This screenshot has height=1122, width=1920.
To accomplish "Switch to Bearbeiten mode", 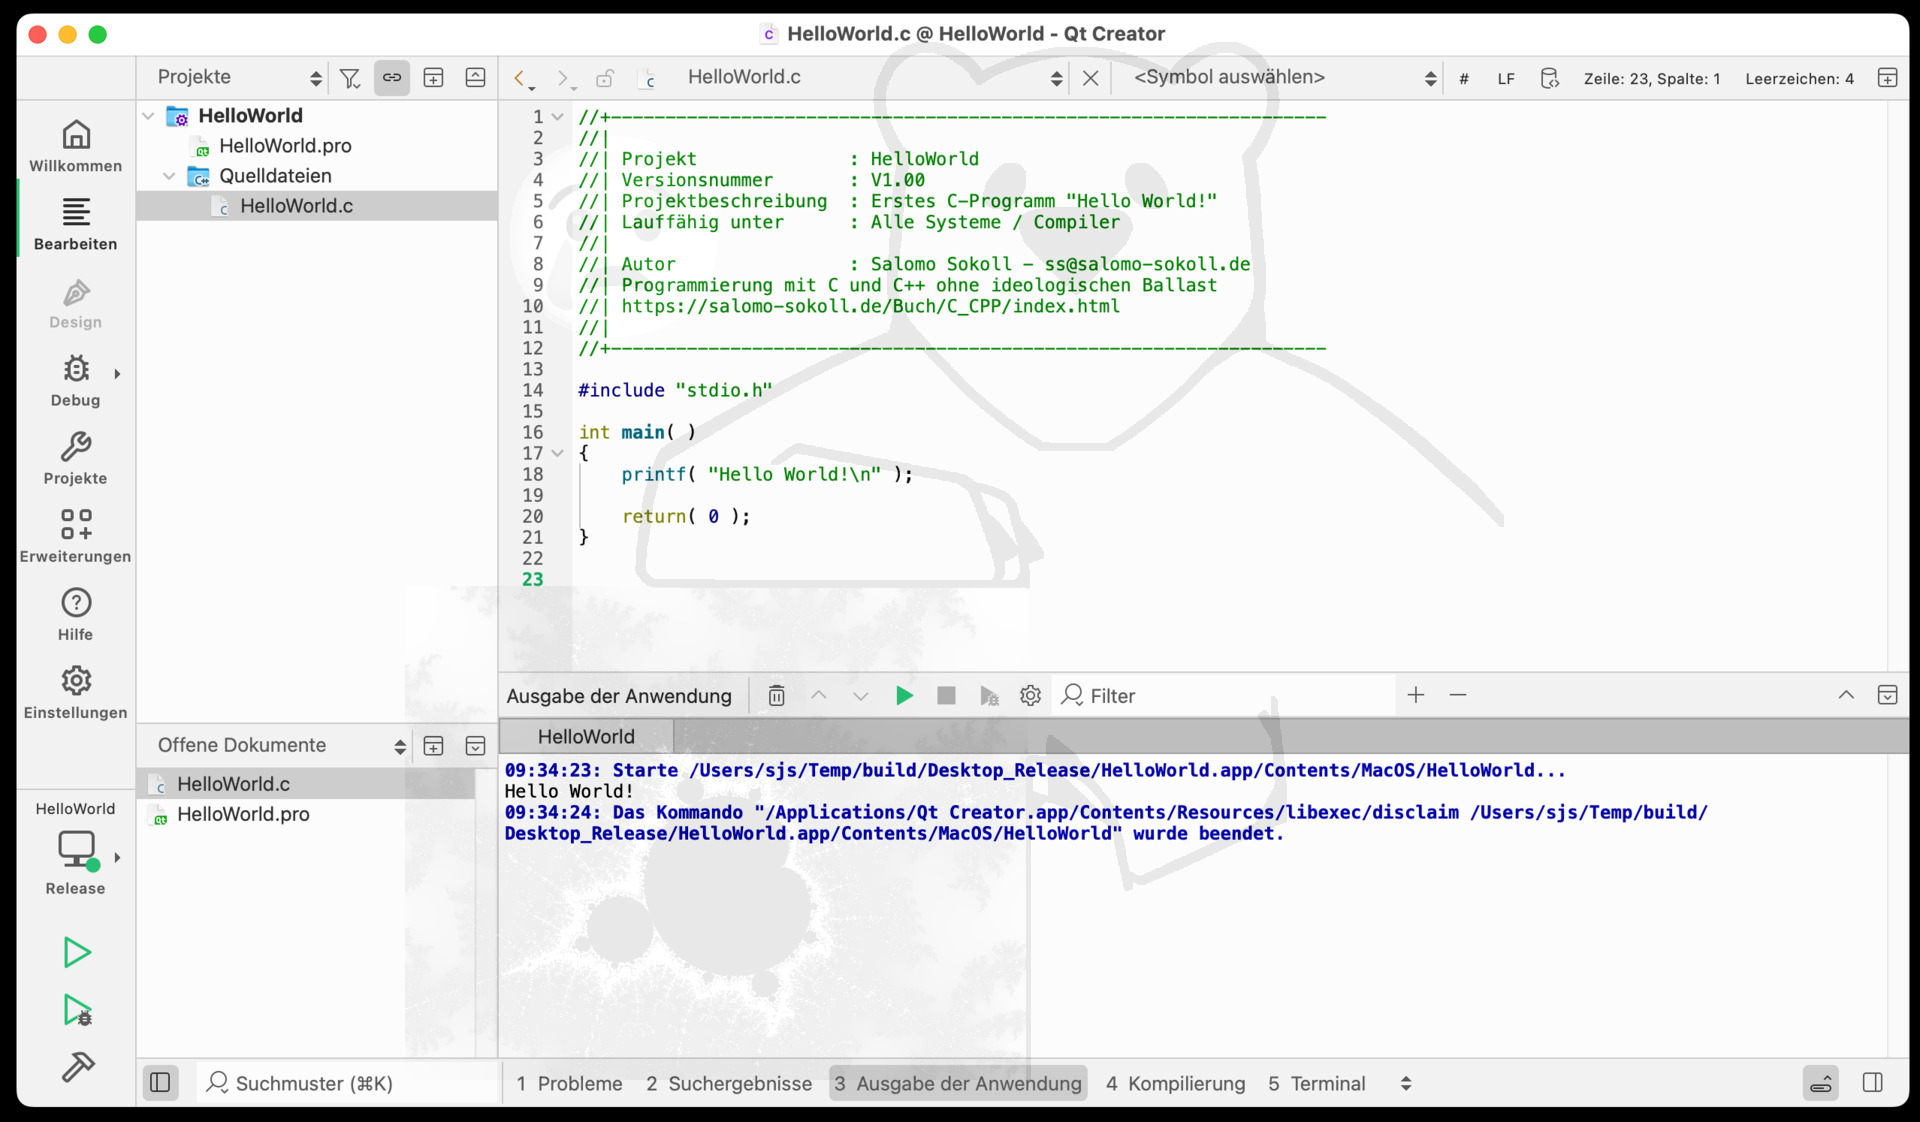I will tap(76, 223).
